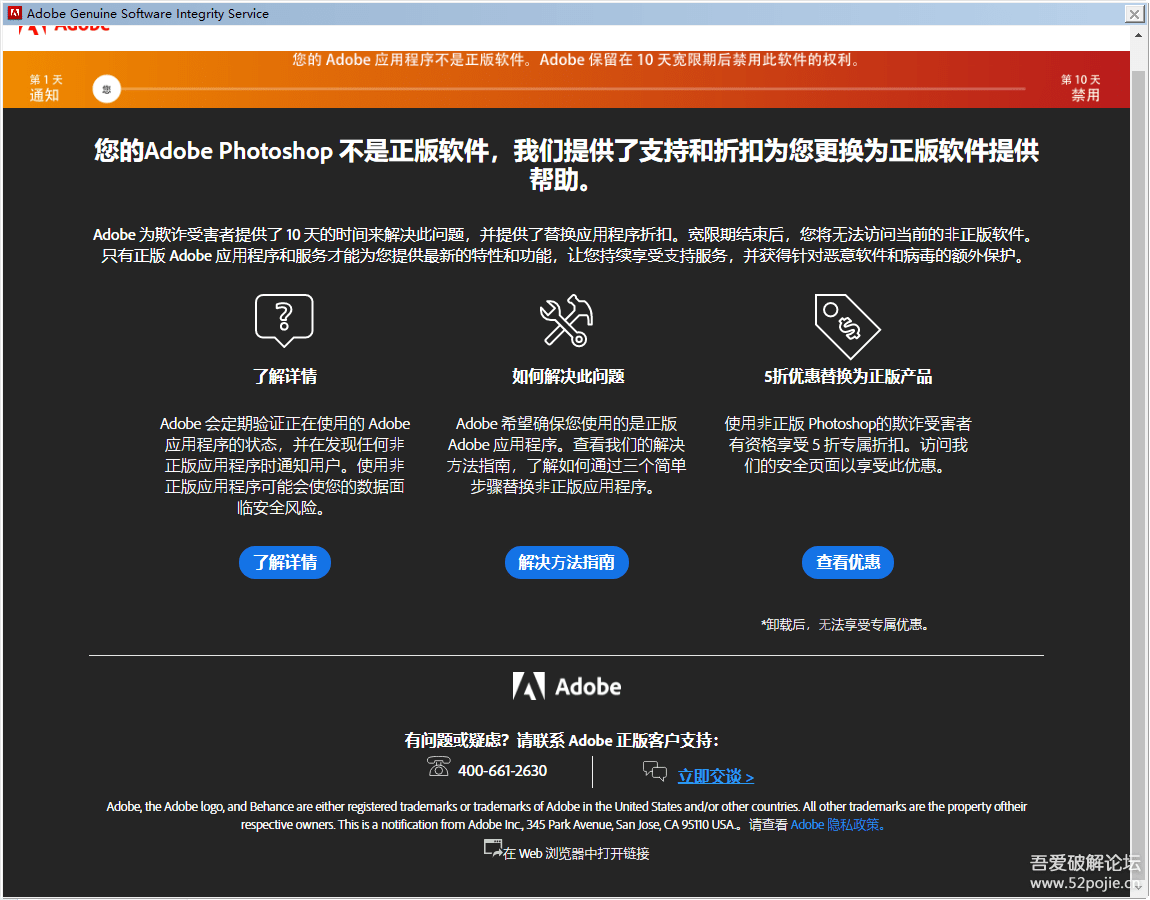This screenshot has width=1150, height=900.
Task: Click the paragraph starting Adobe 希望确保您使用的是正版
Action: (x=566, y=456)
